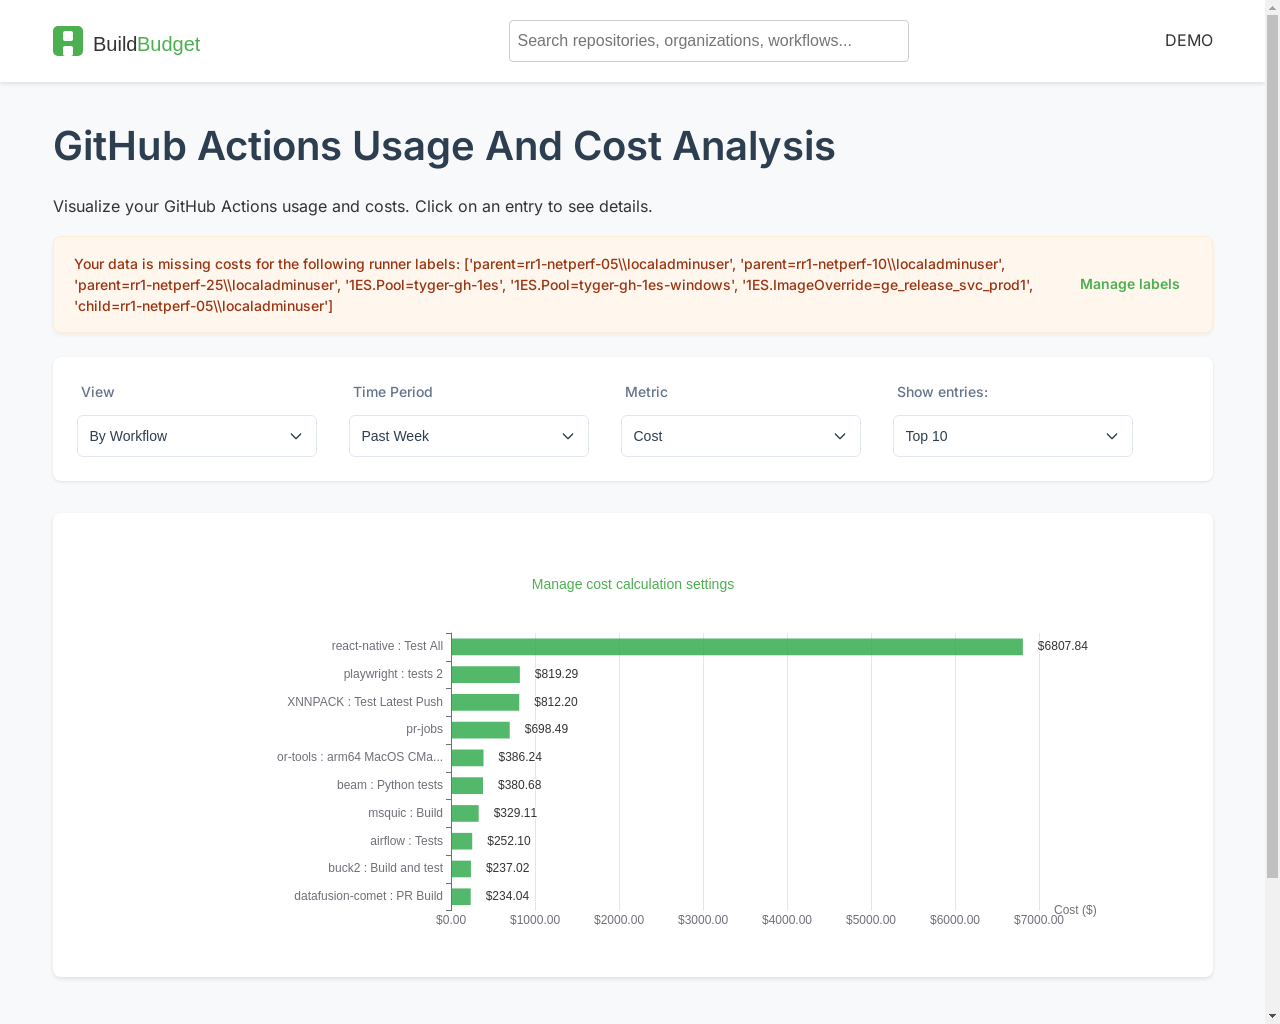Screen dimensions: 1280x1024
Task: Select the airflow : Tests bar
Action: point(462,842)
